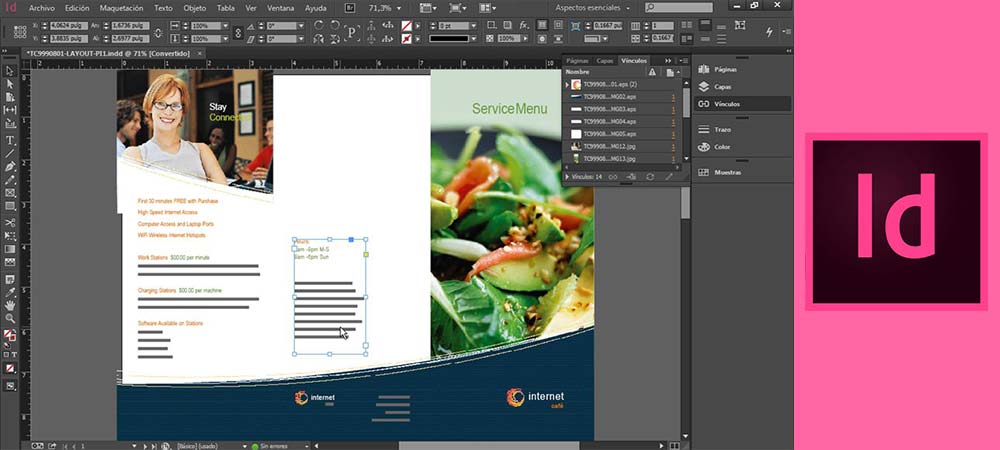Open the Muestras swatches panel

(x=727, y=172)
